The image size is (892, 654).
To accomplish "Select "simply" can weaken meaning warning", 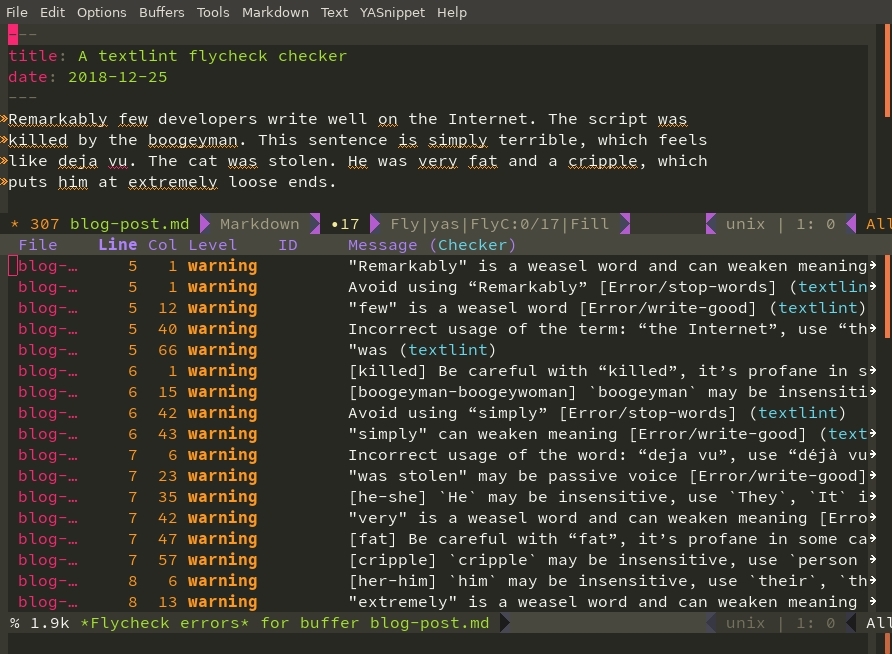I will click(x=442, y=434).
